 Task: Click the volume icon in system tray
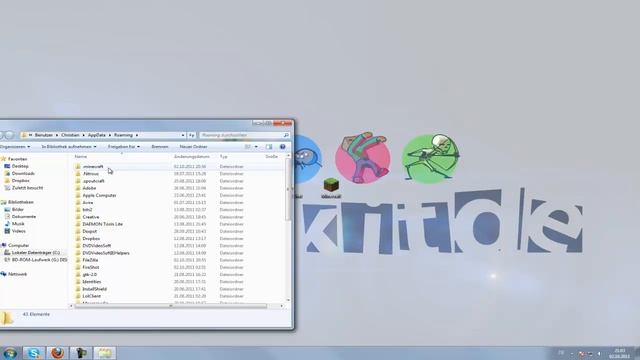599,353
